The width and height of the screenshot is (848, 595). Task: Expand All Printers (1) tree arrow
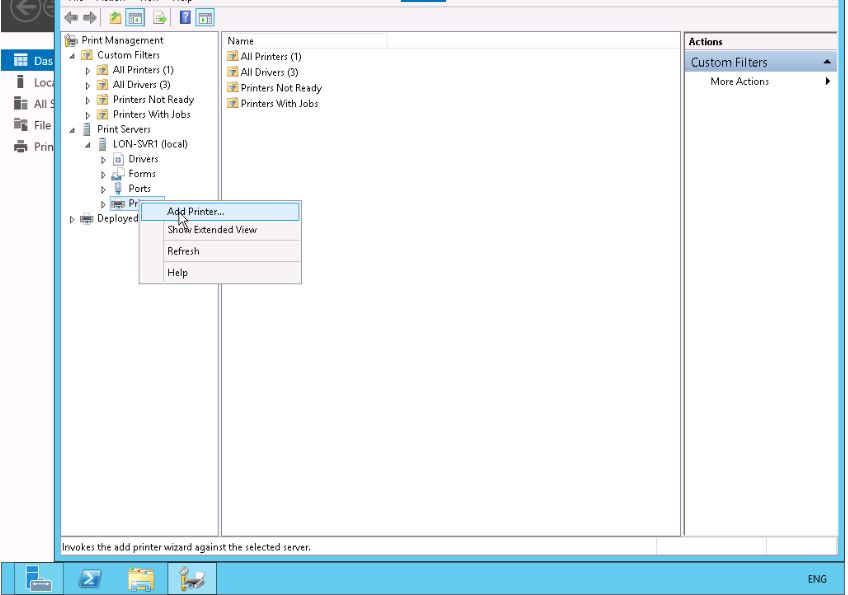88,70
